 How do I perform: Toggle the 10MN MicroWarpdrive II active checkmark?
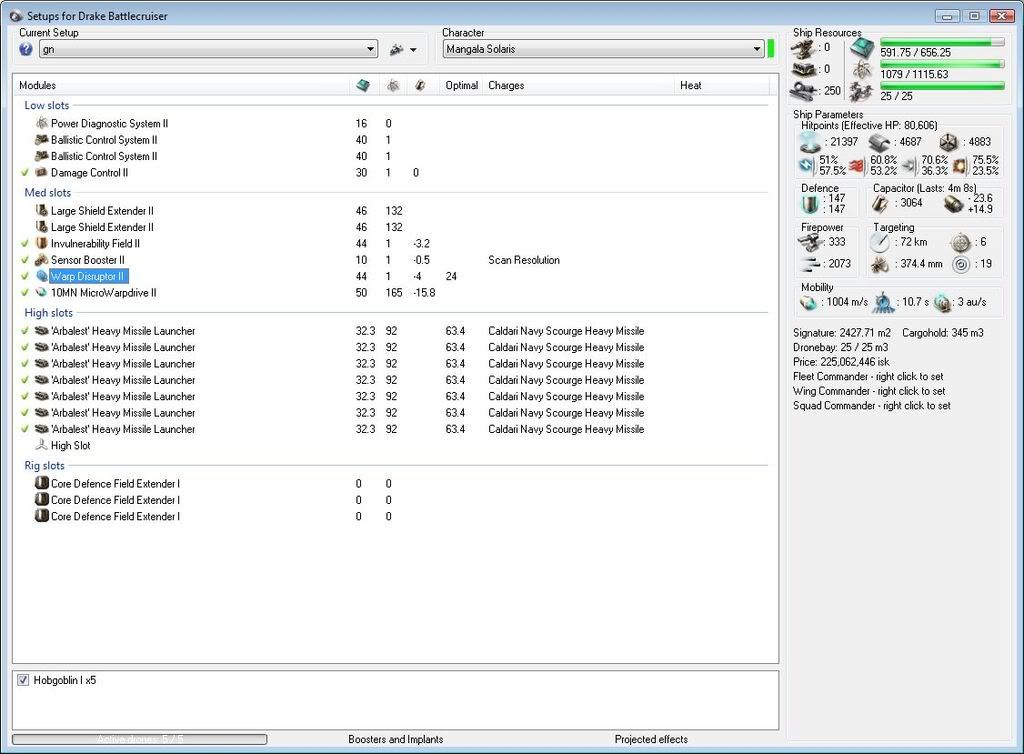pos(25,293)
